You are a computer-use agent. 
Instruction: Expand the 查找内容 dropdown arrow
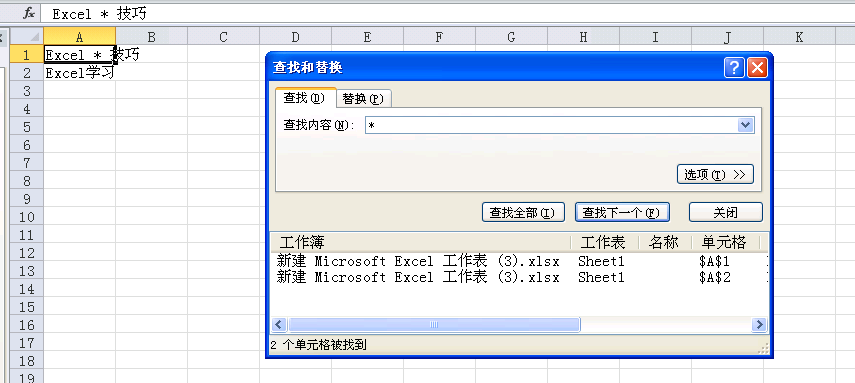745,125
